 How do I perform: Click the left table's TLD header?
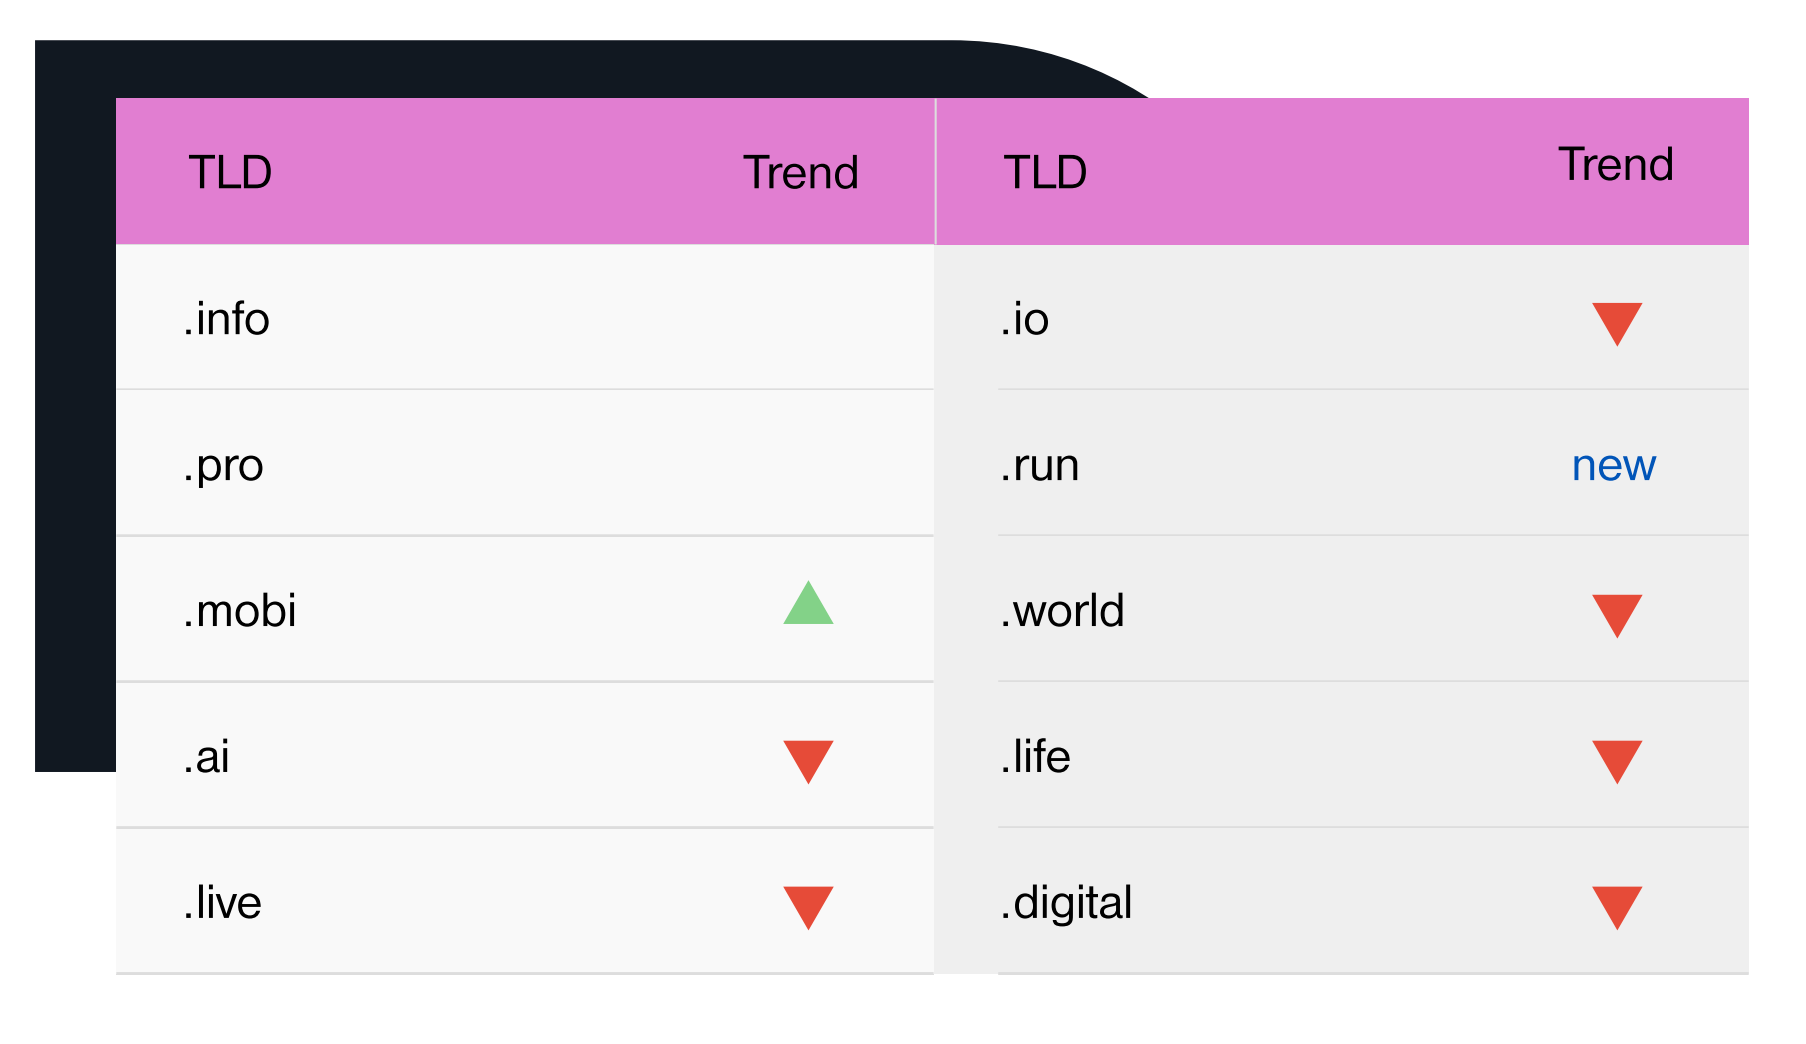pyautogui.click(x=230, y=173)
